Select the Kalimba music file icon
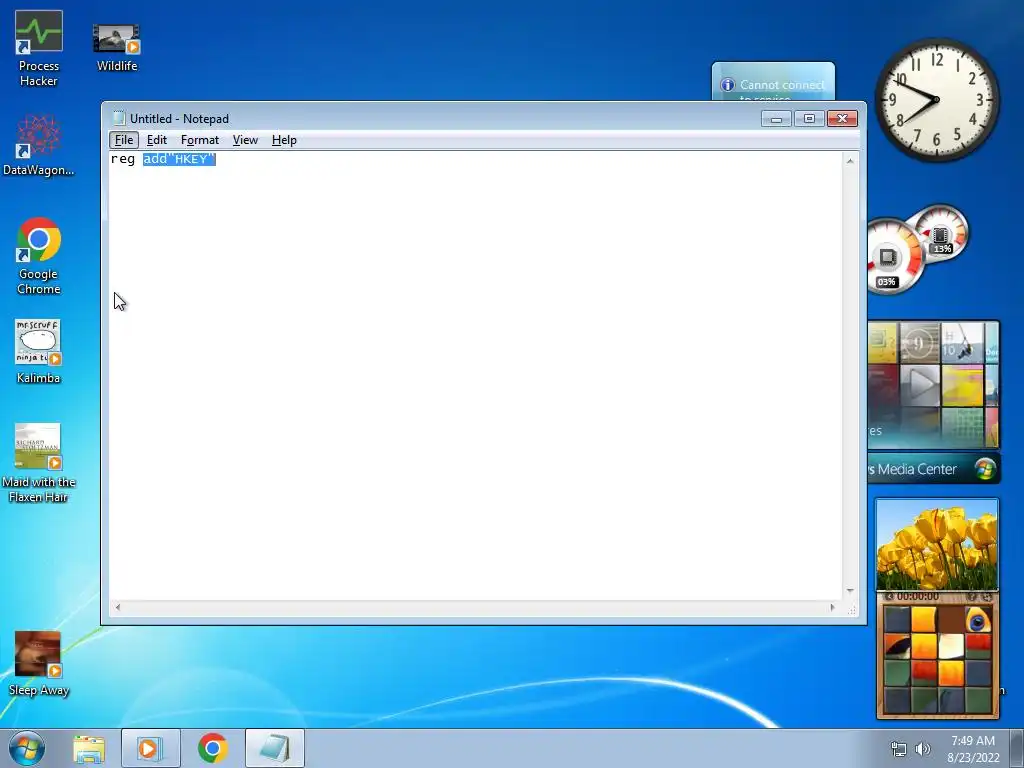 (39, 351)
